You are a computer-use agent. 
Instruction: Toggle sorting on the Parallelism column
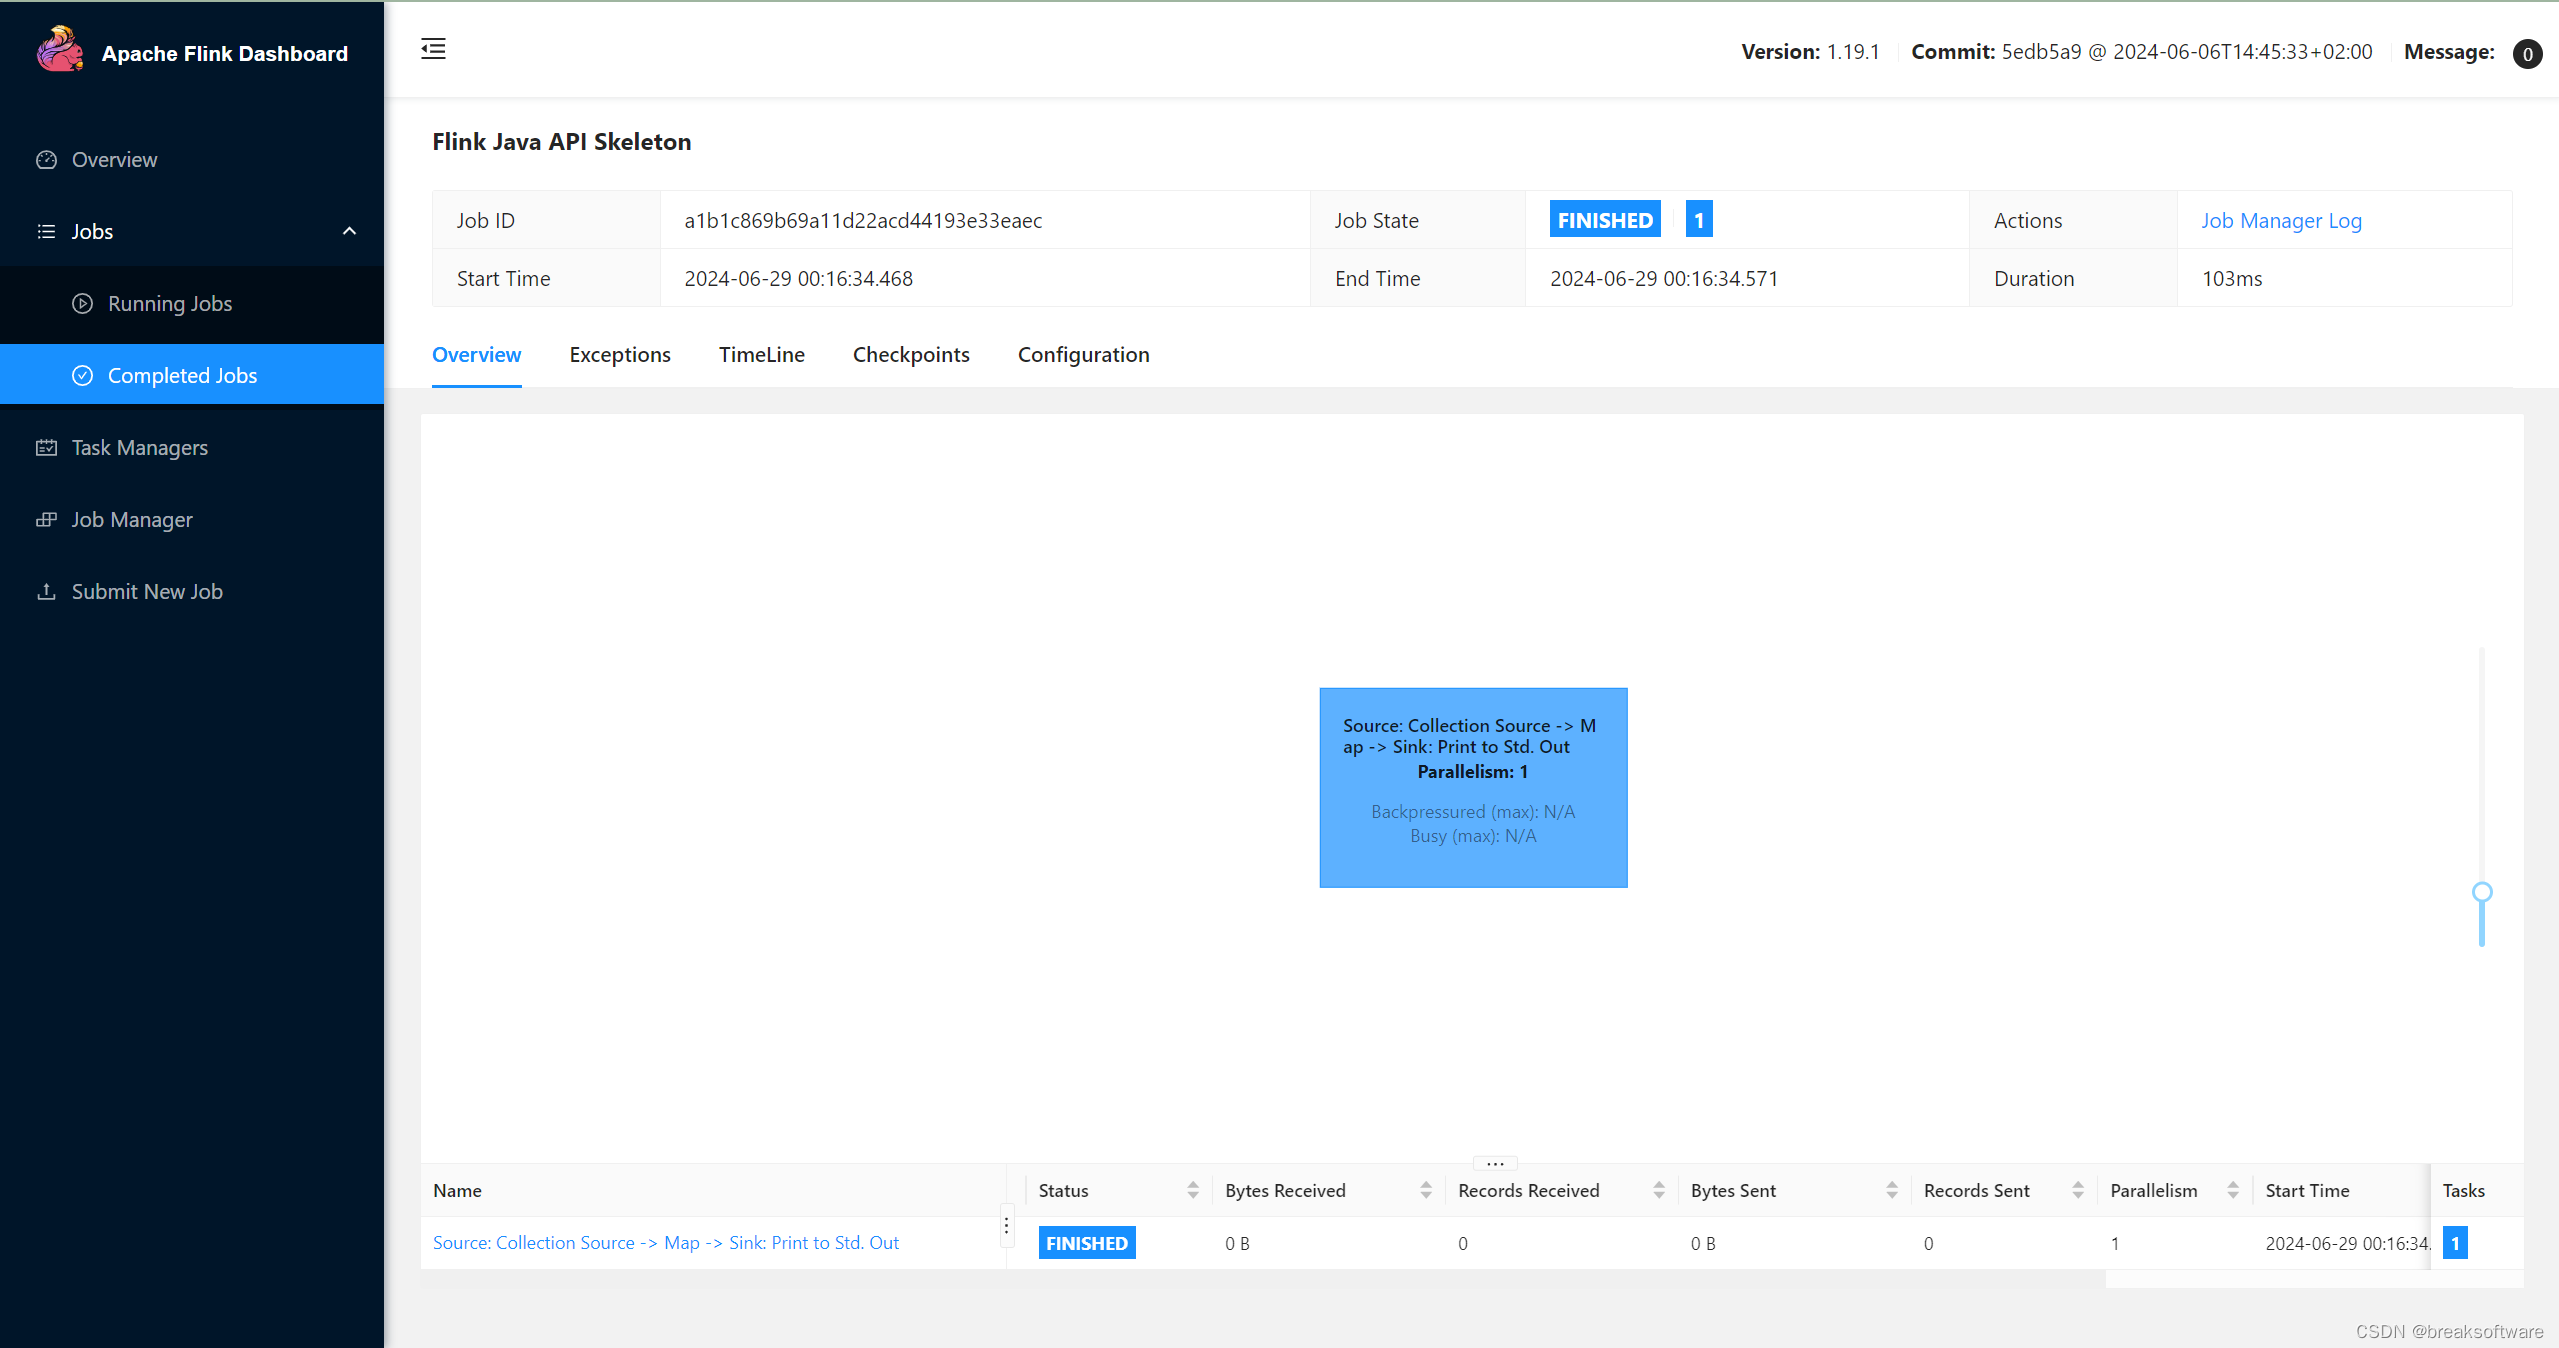tap(2233, 1190)
